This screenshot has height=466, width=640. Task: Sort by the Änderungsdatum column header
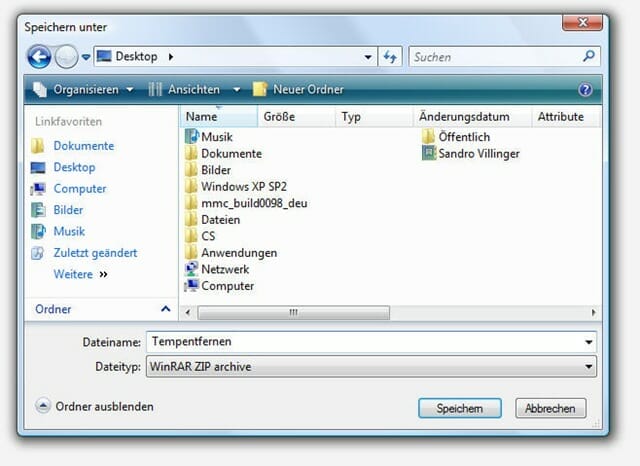(464, 117)
